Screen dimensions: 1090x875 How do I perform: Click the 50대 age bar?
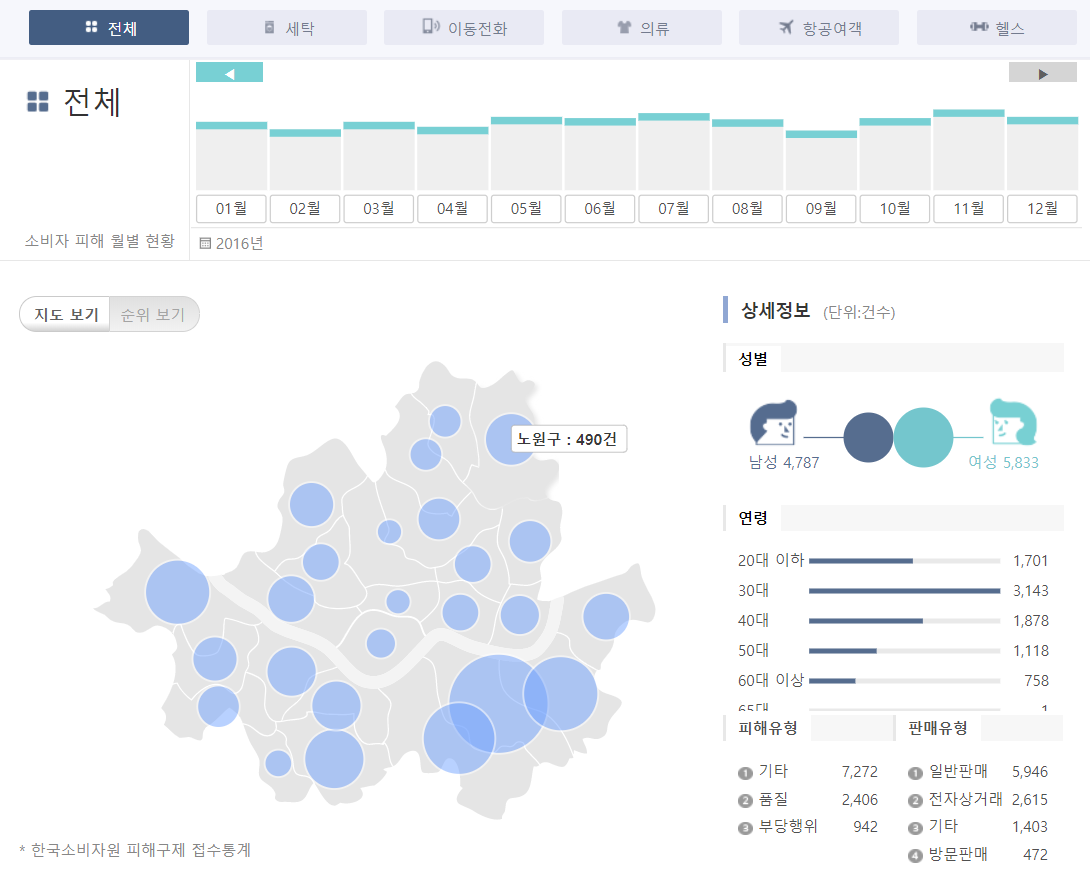tap(904, 651)
